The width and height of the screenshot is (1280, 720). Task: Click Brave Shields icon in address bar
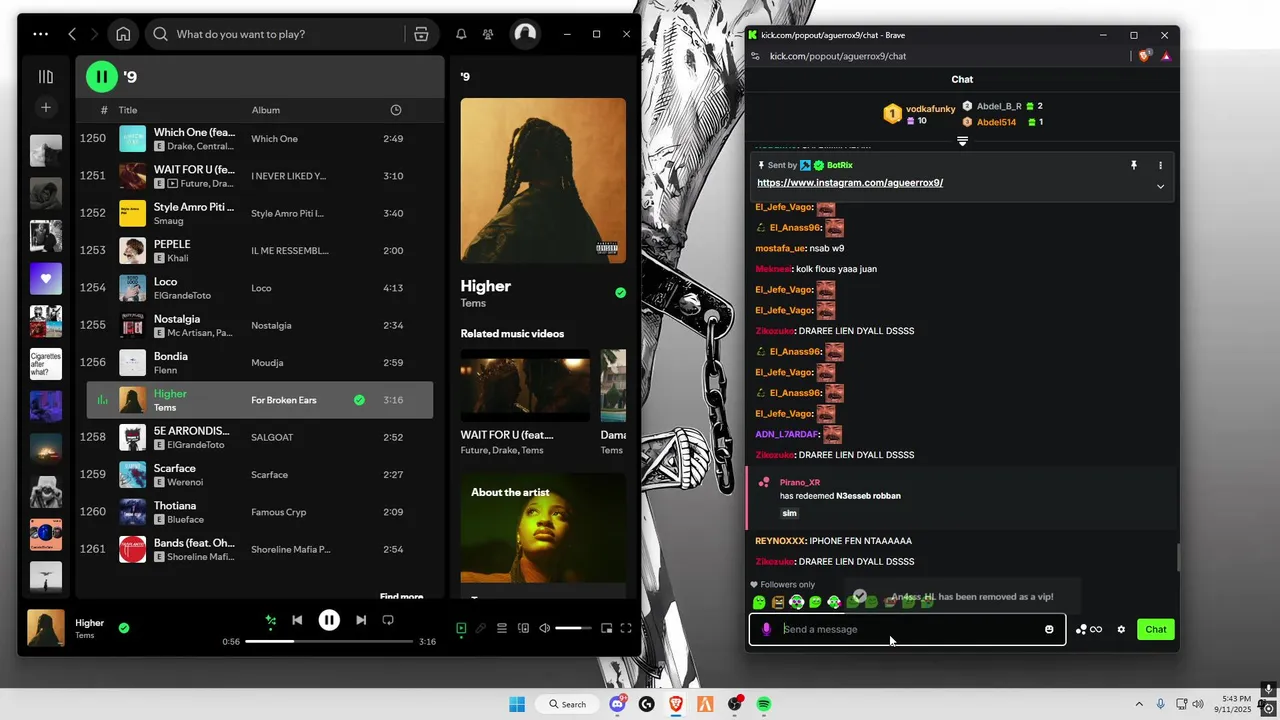1144,56
